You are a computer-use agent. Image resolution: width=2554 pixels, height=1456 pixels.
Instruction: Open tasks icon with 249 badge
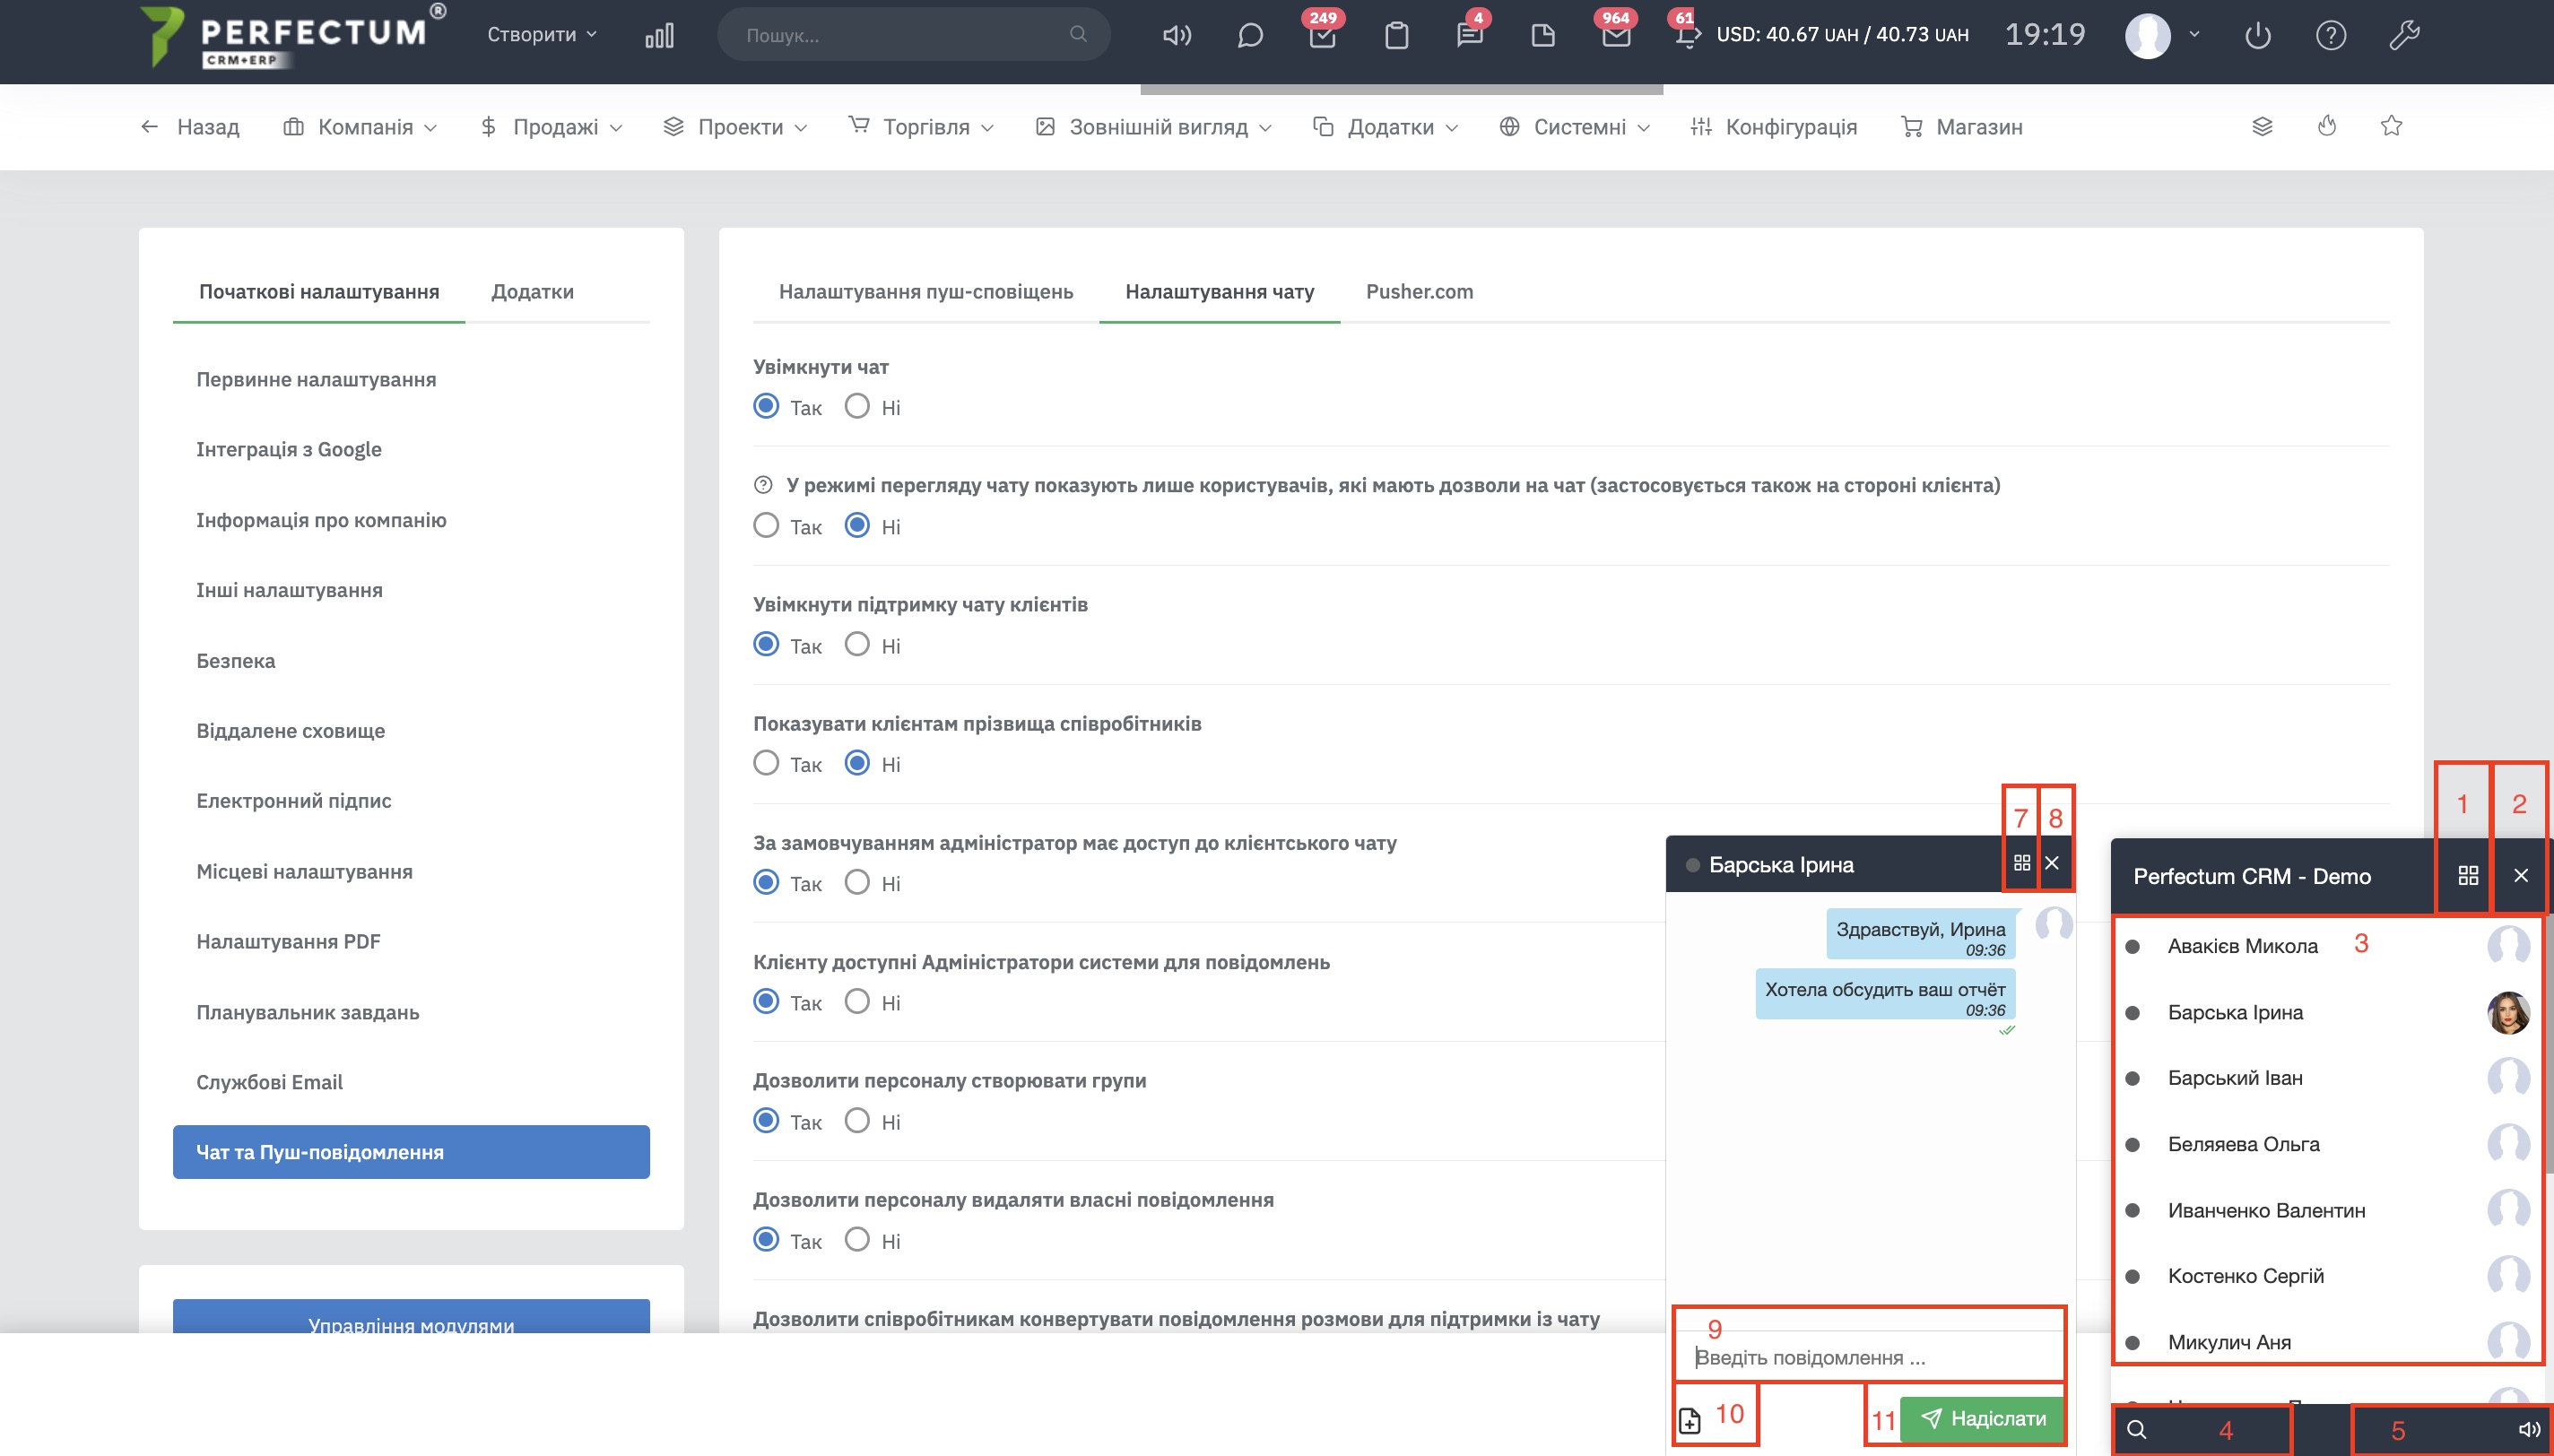click(x=1322, y=37)
